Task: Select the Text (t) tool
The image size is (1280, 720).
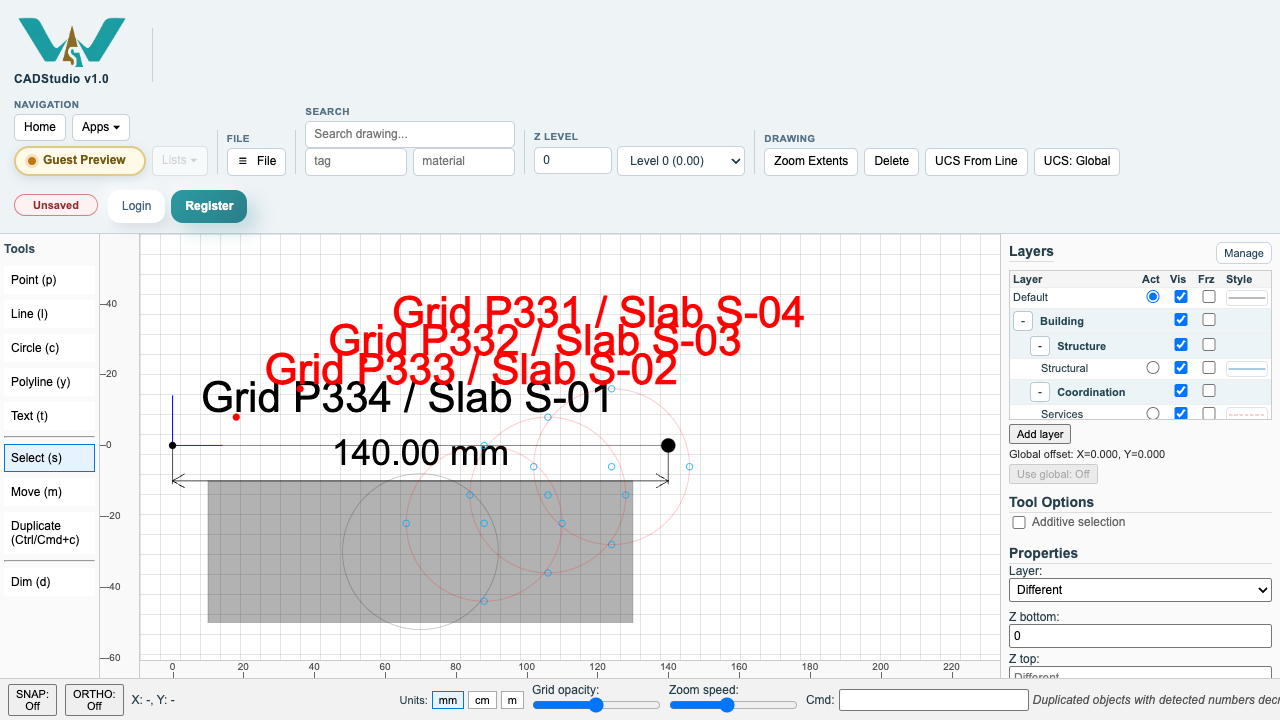Action: click(49, 416)
